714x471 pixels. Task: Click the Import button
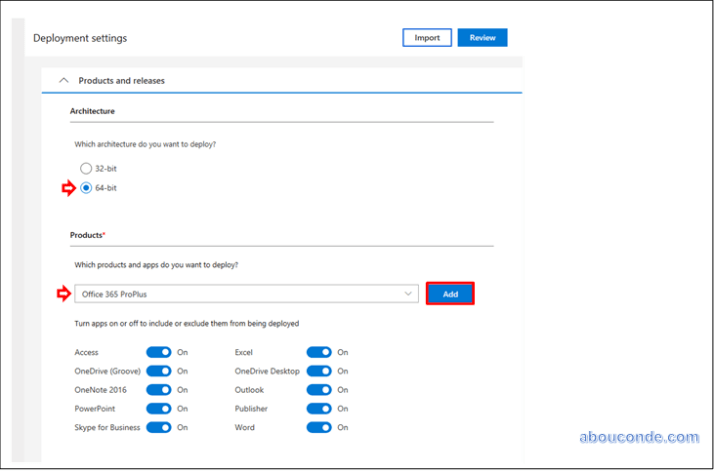427,38
